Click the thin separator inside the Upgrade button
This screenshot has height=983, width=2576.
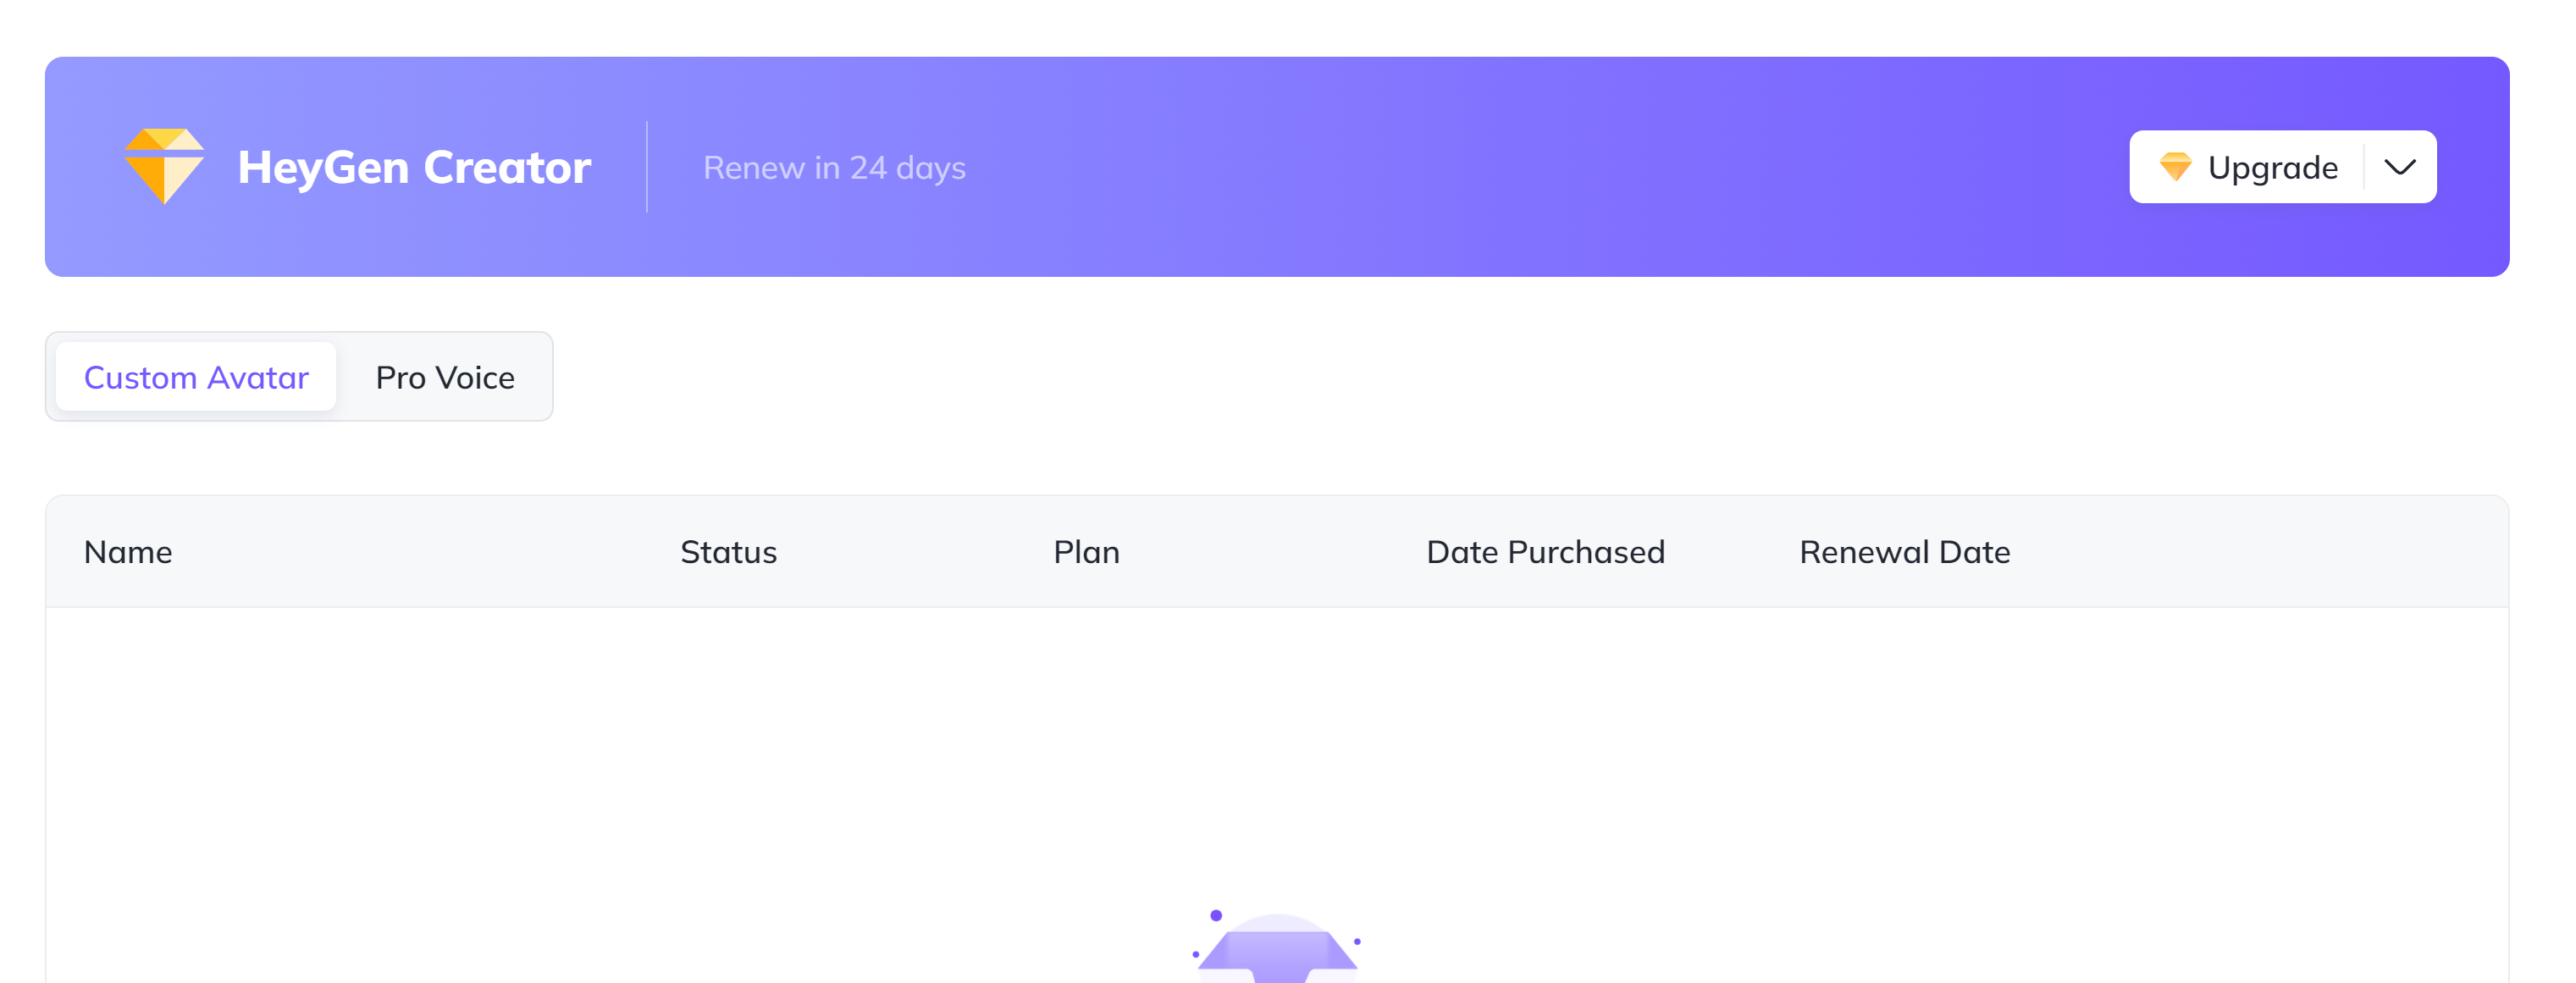pyautogui.click(x=2364, y=167)
